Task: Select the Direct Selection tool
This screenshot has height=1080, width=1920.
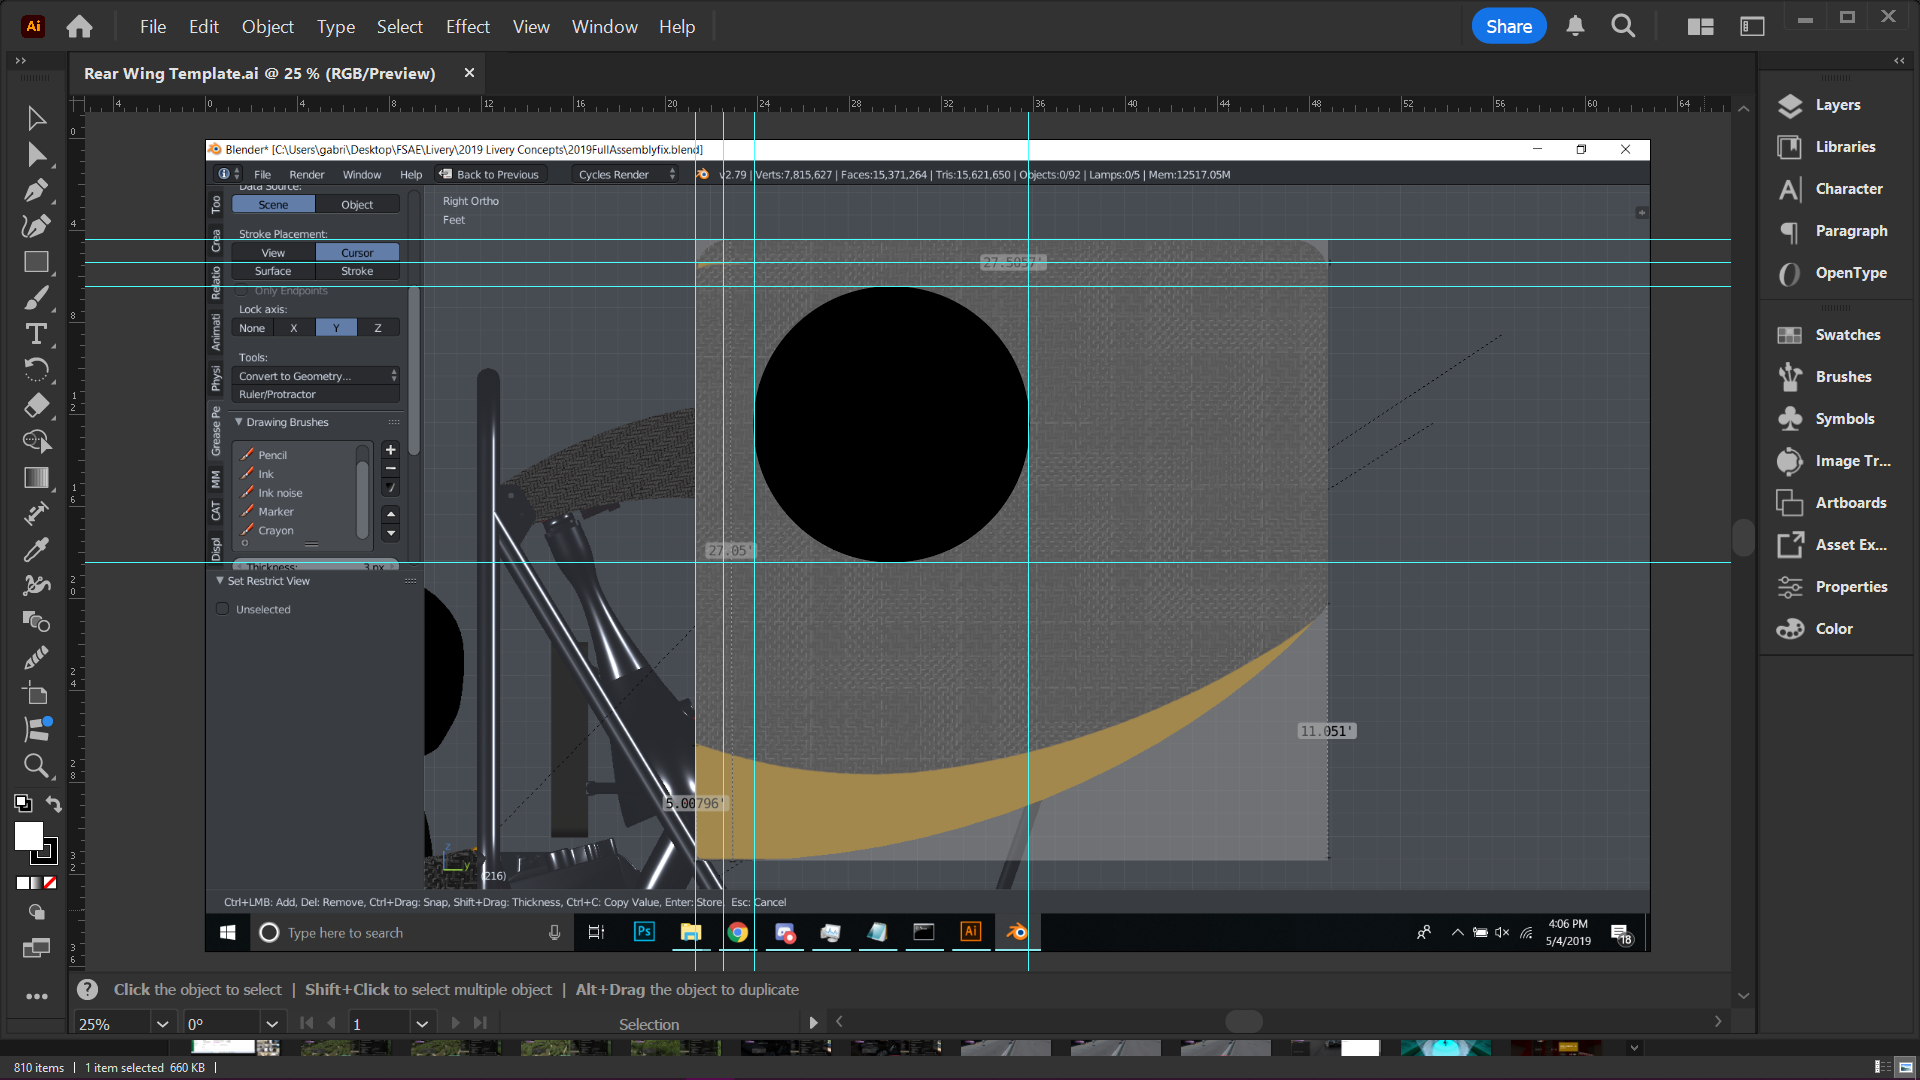Action: [36, 155]
